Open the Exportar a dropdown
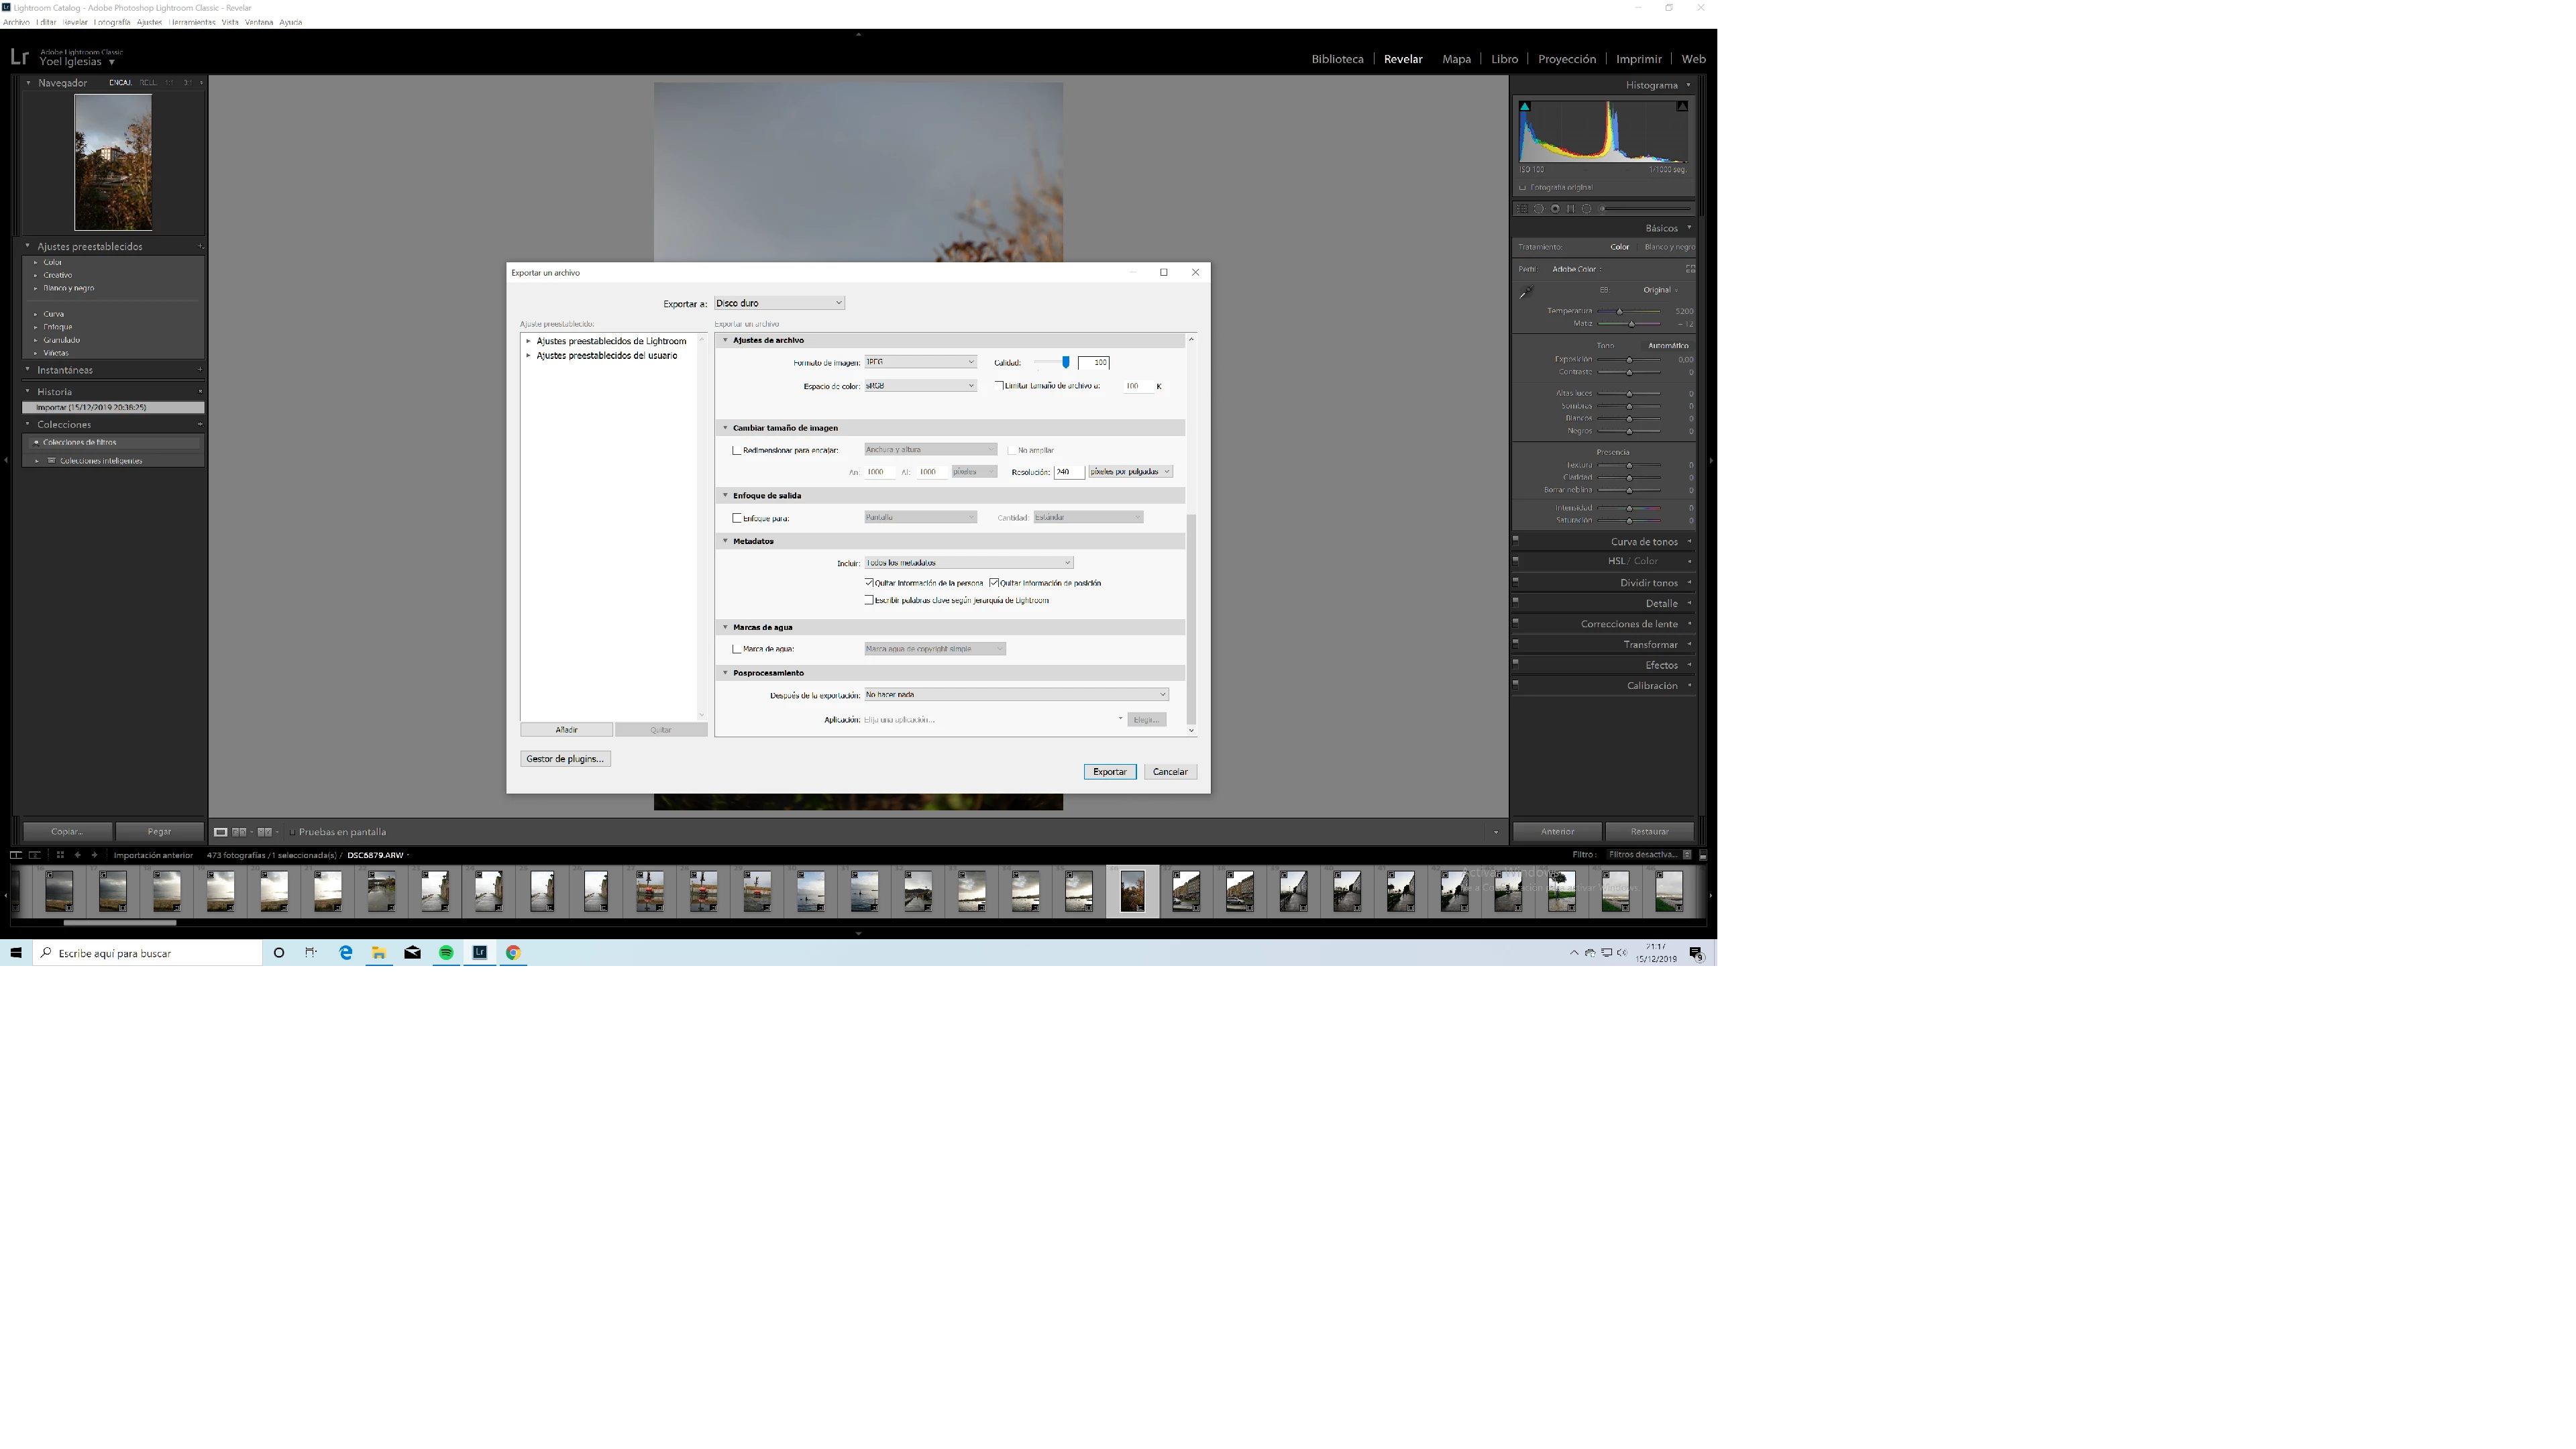 pos(779,303)
